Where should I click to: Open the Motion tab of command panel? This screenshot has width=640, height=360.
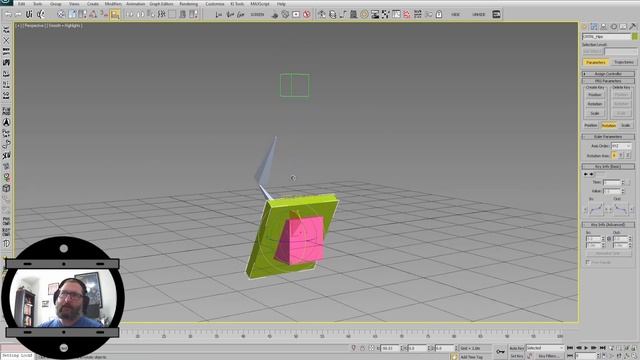[613, 27]
